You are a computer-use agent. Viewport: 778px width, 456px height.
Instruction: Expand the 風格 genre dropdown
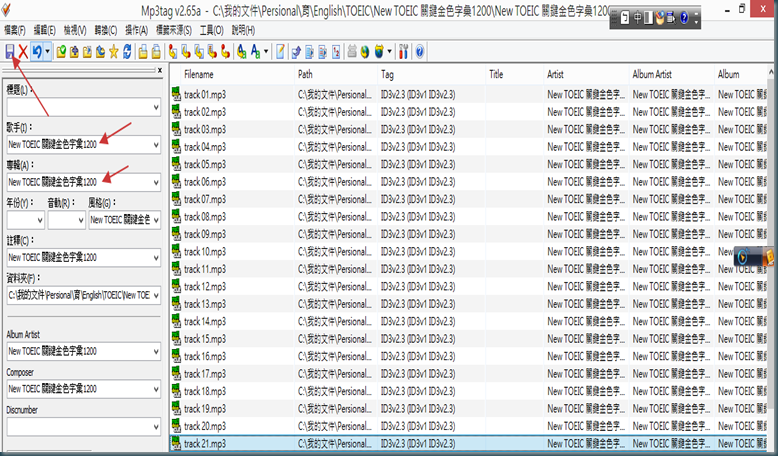(156, 220)
